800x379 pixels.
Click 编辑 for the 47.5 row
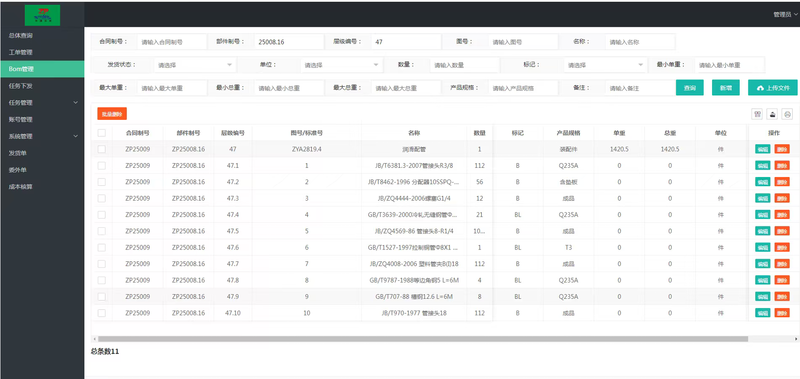pyautogui.click(x=763, y=231)
